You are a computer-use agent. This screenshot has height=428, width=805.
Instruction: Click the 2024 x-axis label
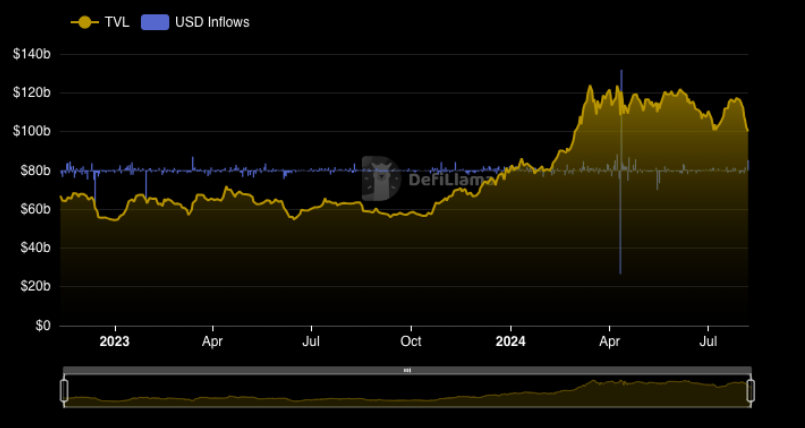point(510,341)
